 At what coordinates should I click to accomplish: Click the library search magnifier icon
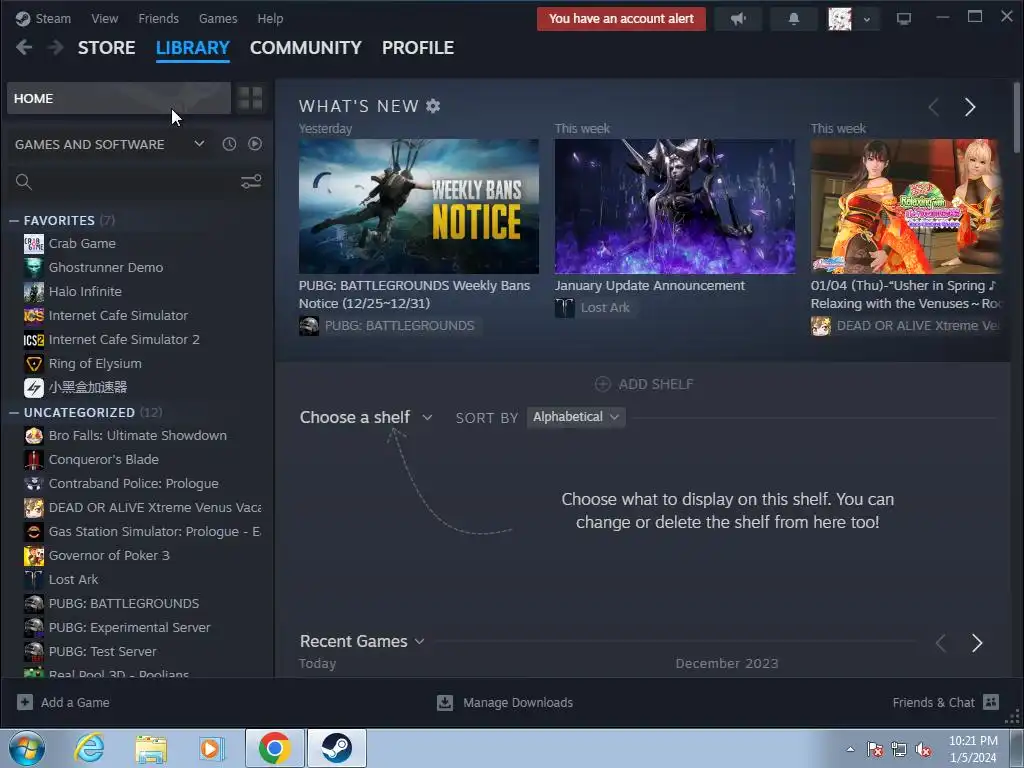pos(24,182)
